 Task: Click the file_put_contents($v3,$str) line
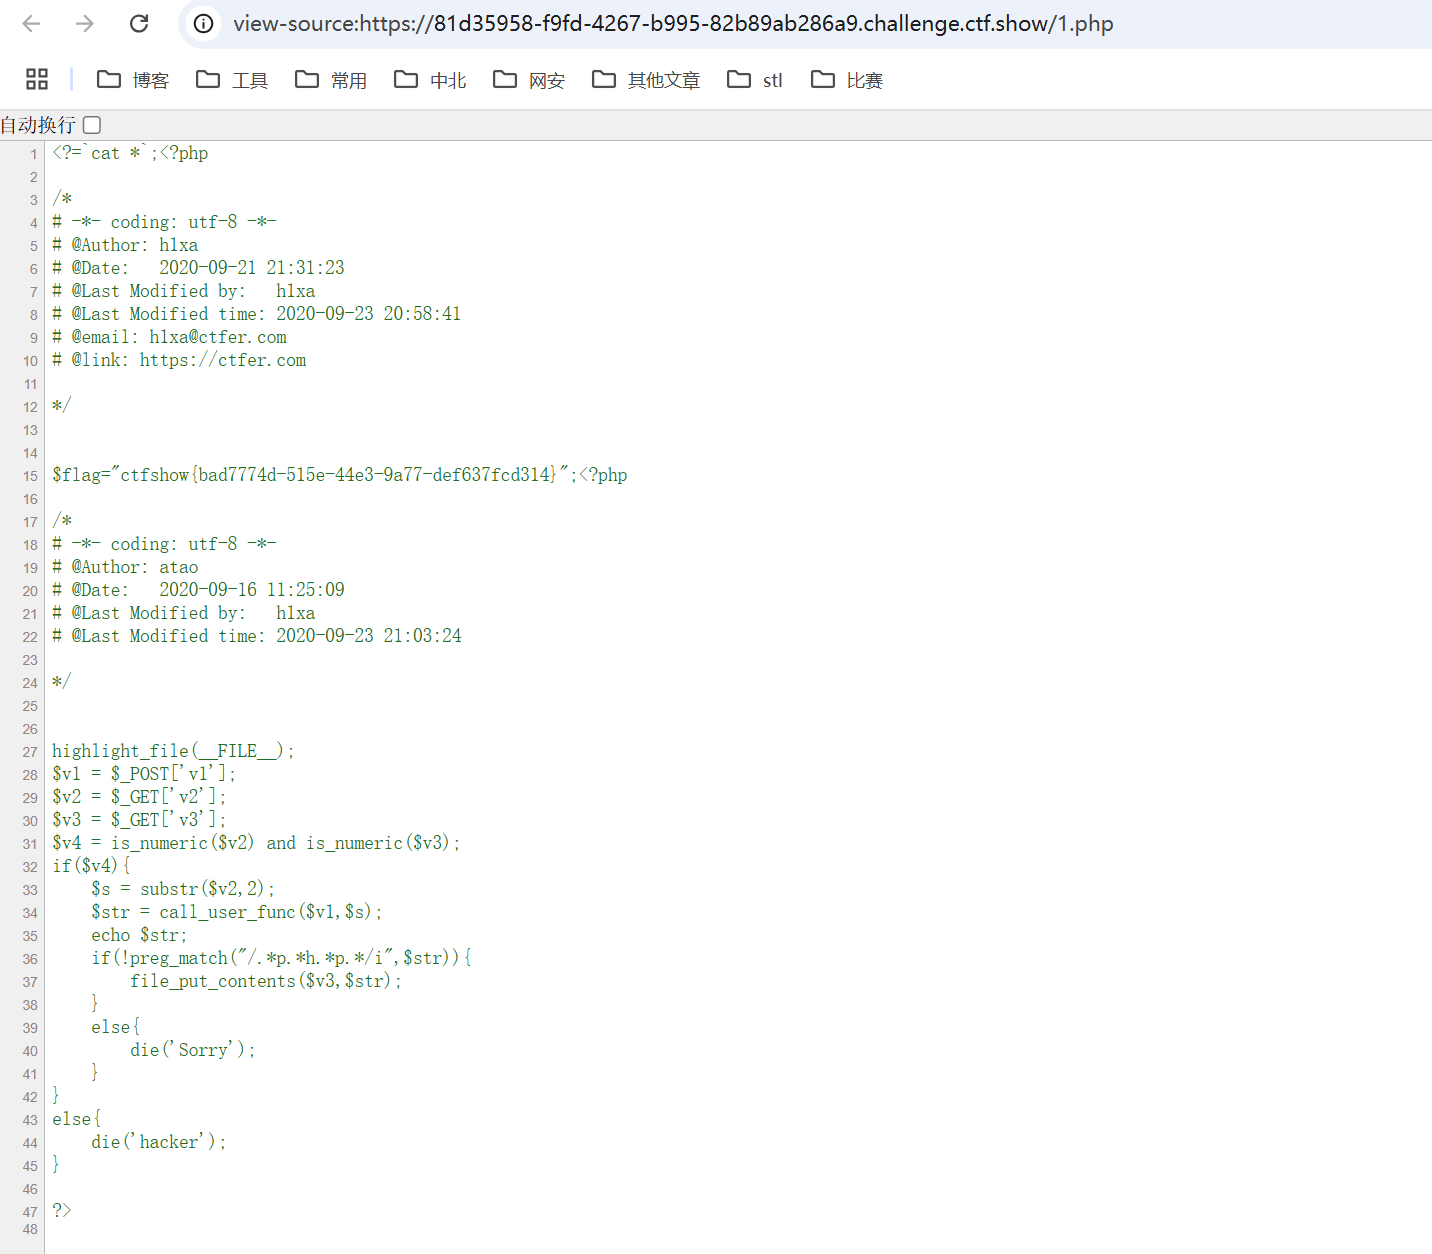pyautogui.click(x=266, y=981)
